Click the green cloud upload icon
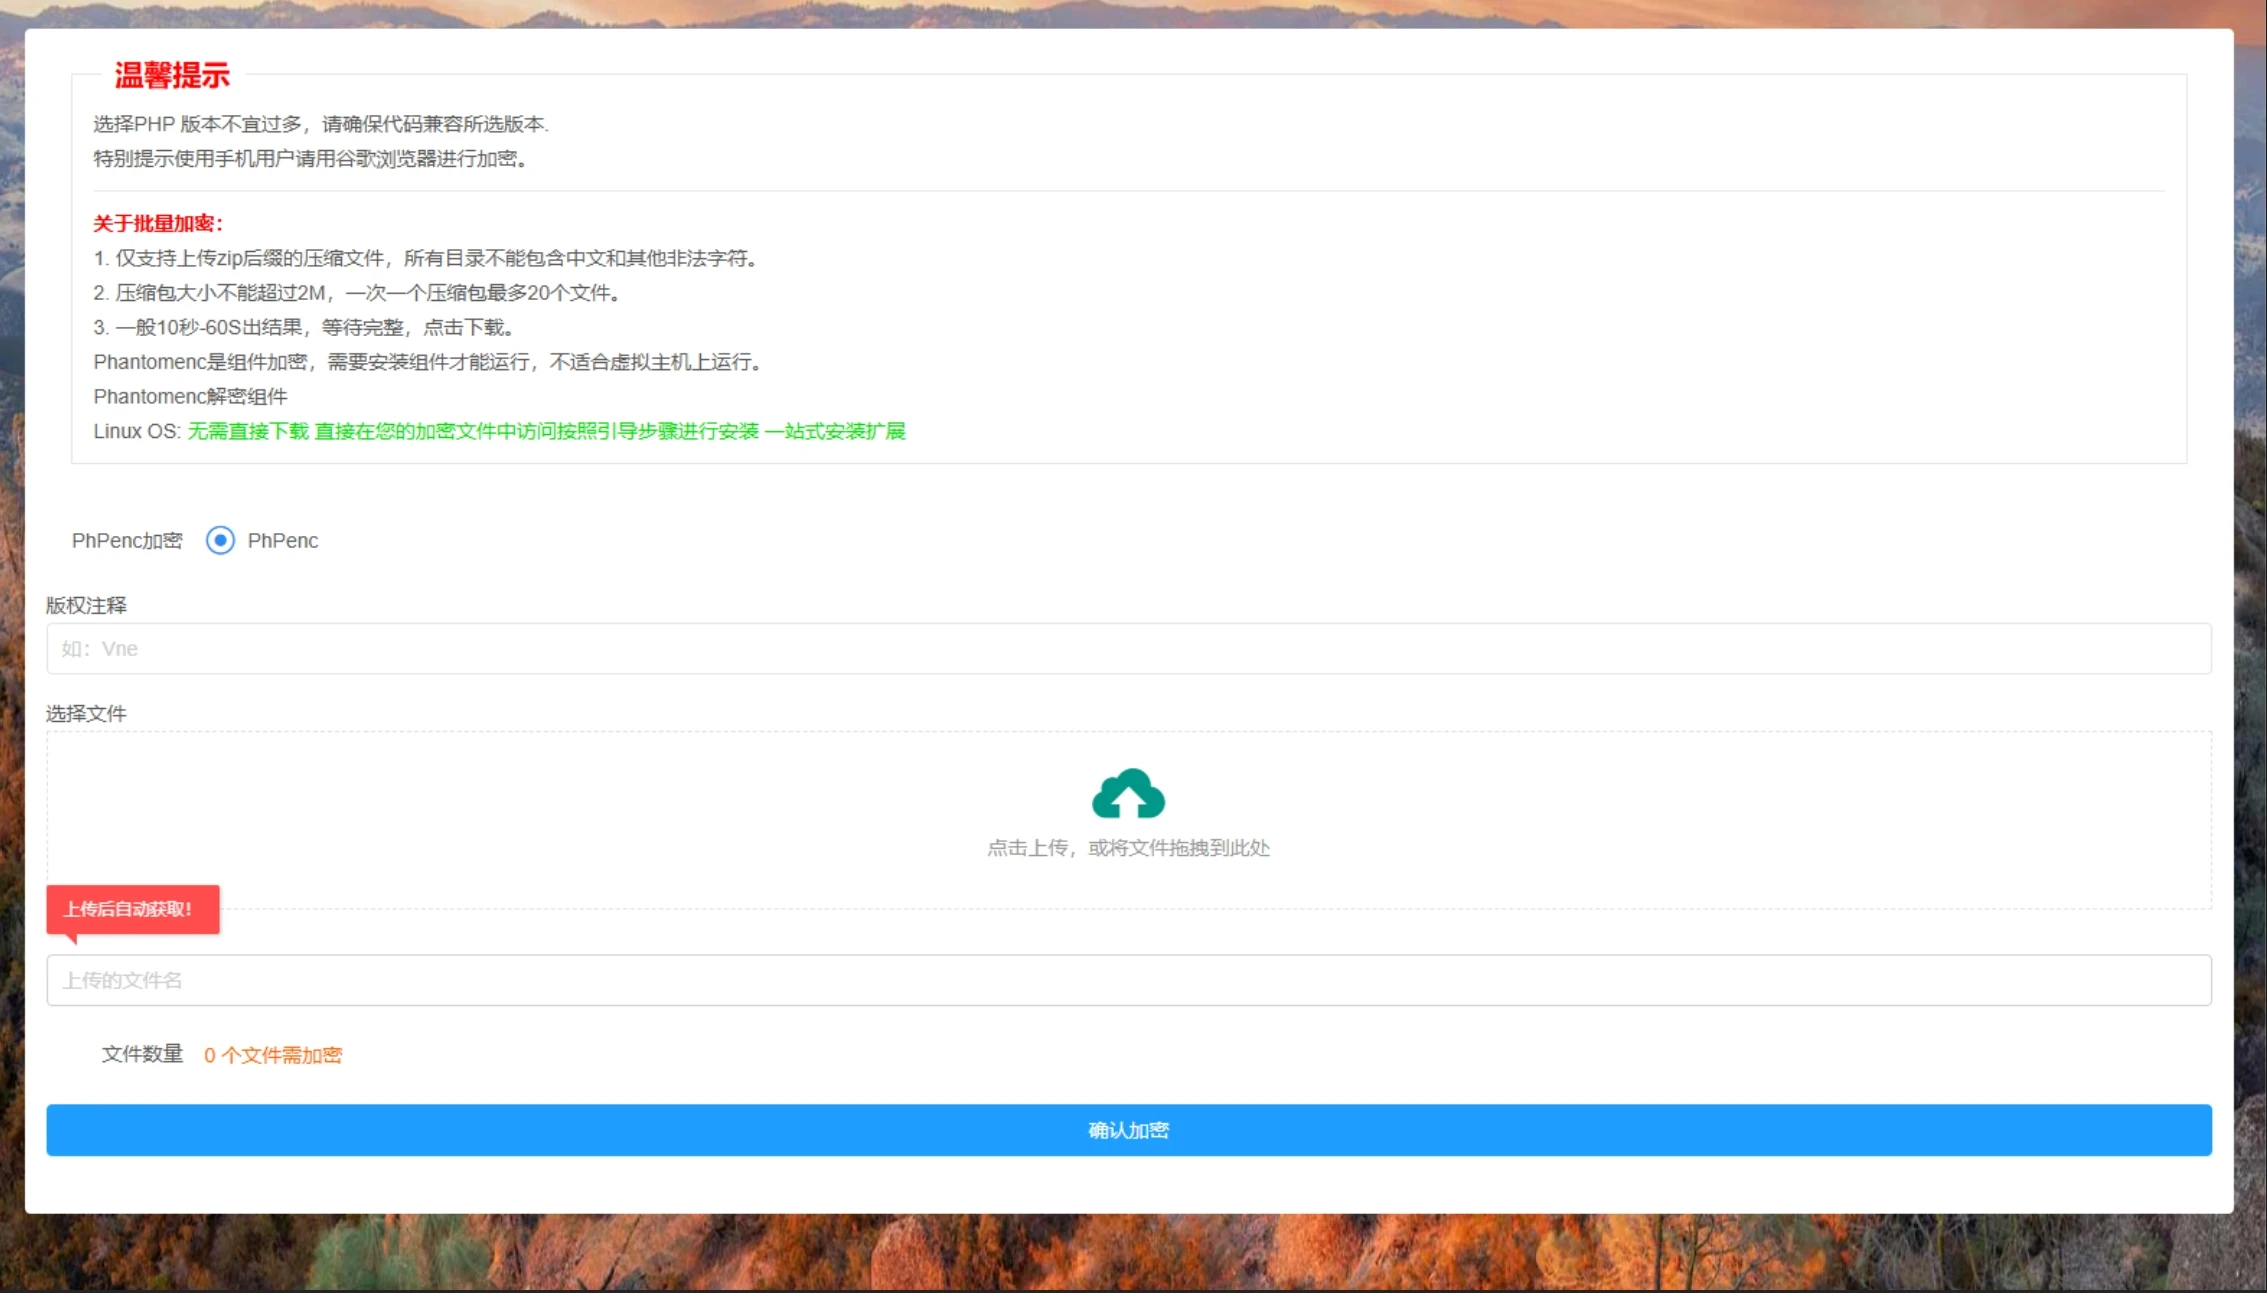 pyautogui.click(x=1128, y=793)
